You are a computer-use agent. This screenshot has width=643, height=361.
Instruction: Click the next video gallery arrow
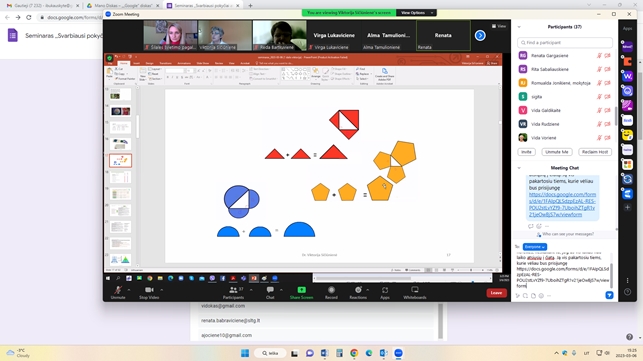pyautogui.click(x=480, y=36)
